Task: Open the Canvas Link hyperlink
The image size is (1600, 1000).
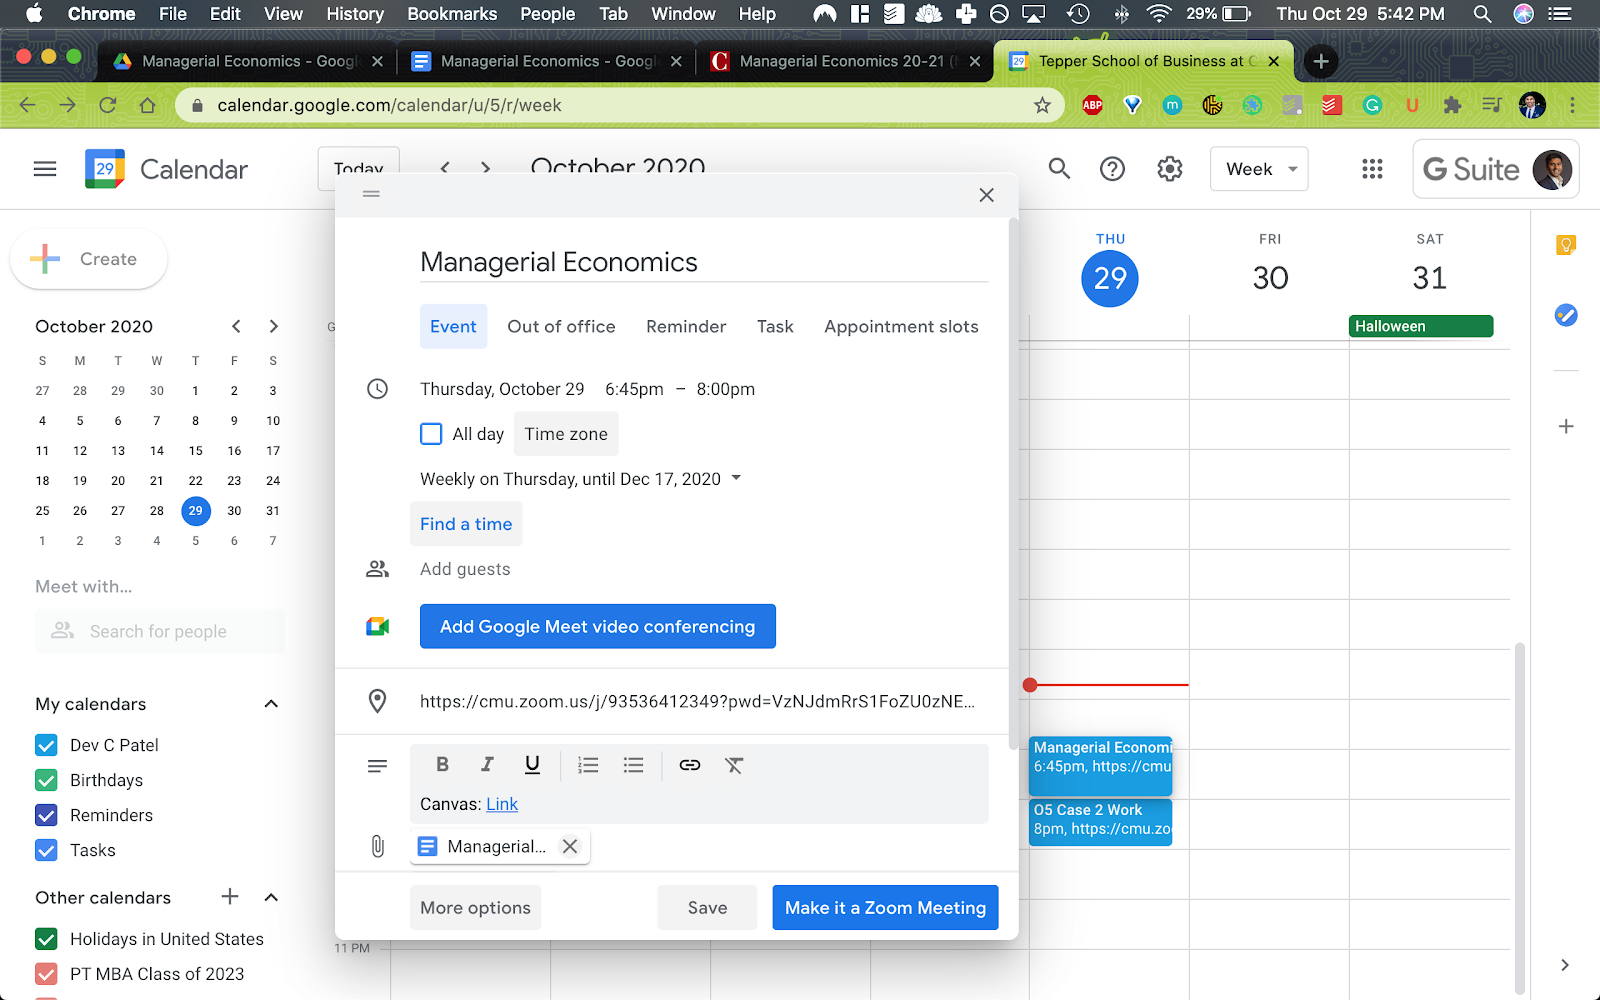Action: [x=502, y=804]
